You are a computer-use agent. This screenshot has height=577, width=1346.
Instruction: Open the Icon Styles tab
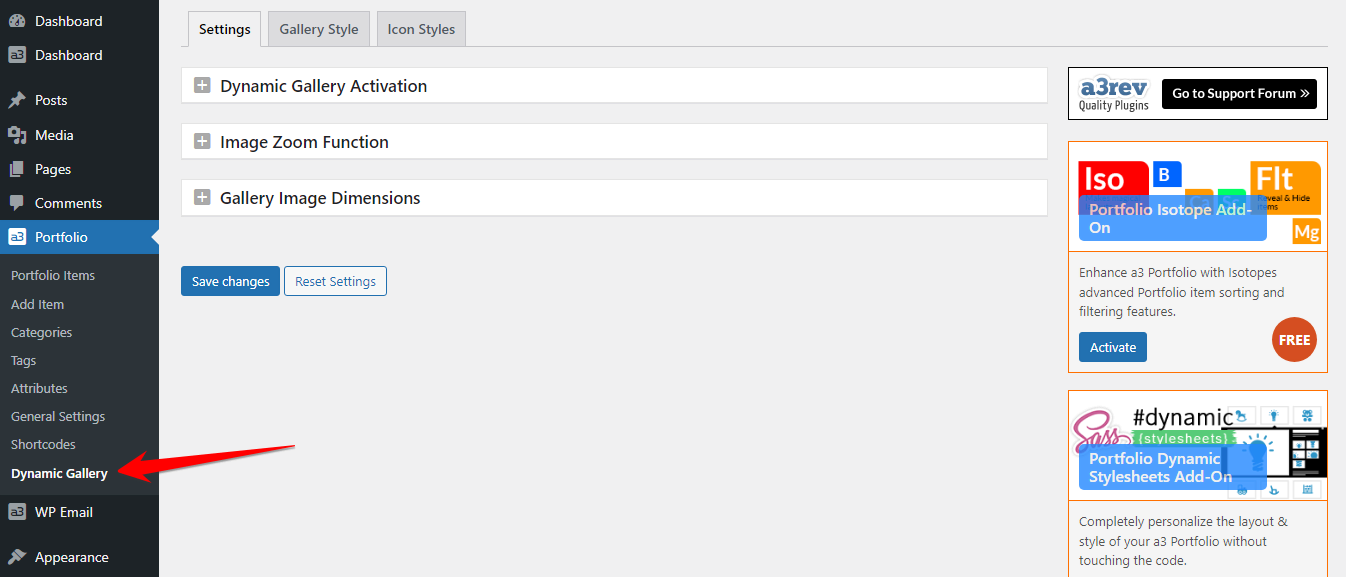[421, 29]
